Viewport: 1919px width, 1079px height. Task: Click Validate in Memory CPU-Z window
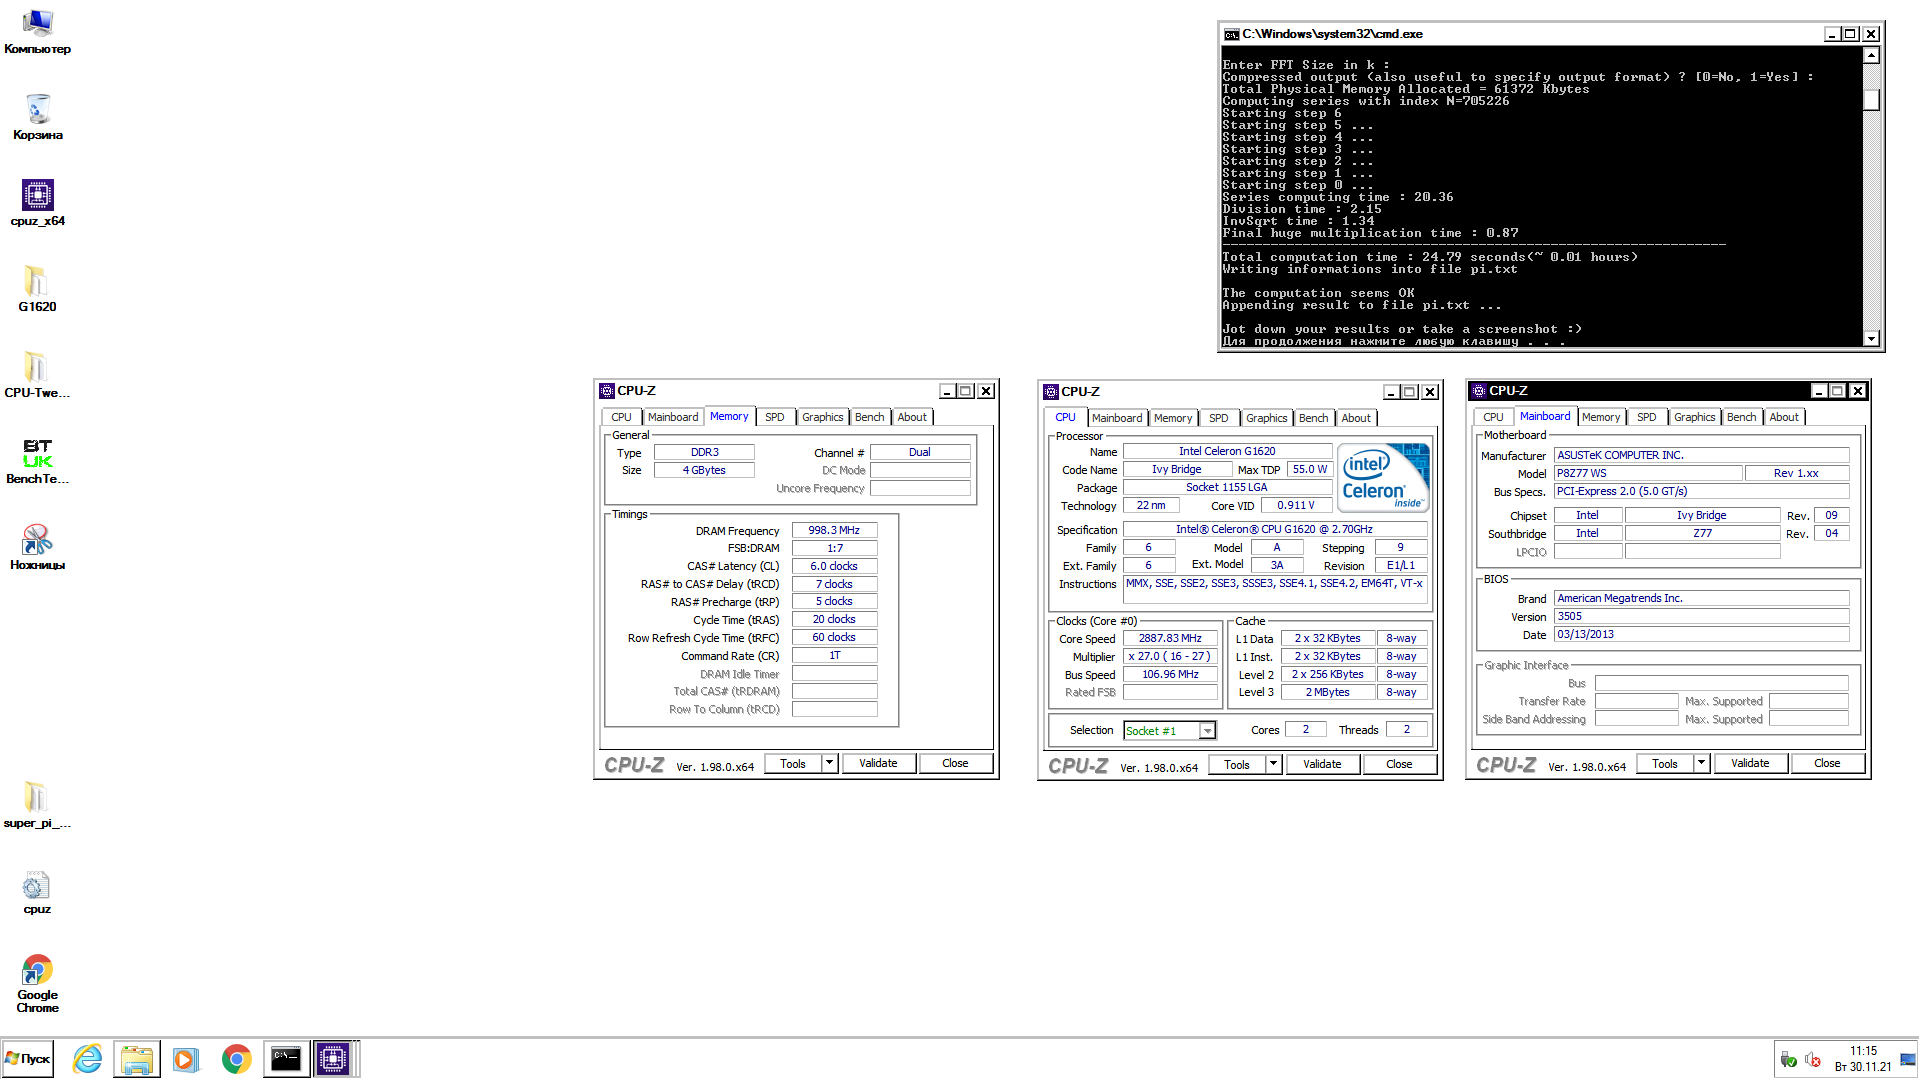[878, 763]
